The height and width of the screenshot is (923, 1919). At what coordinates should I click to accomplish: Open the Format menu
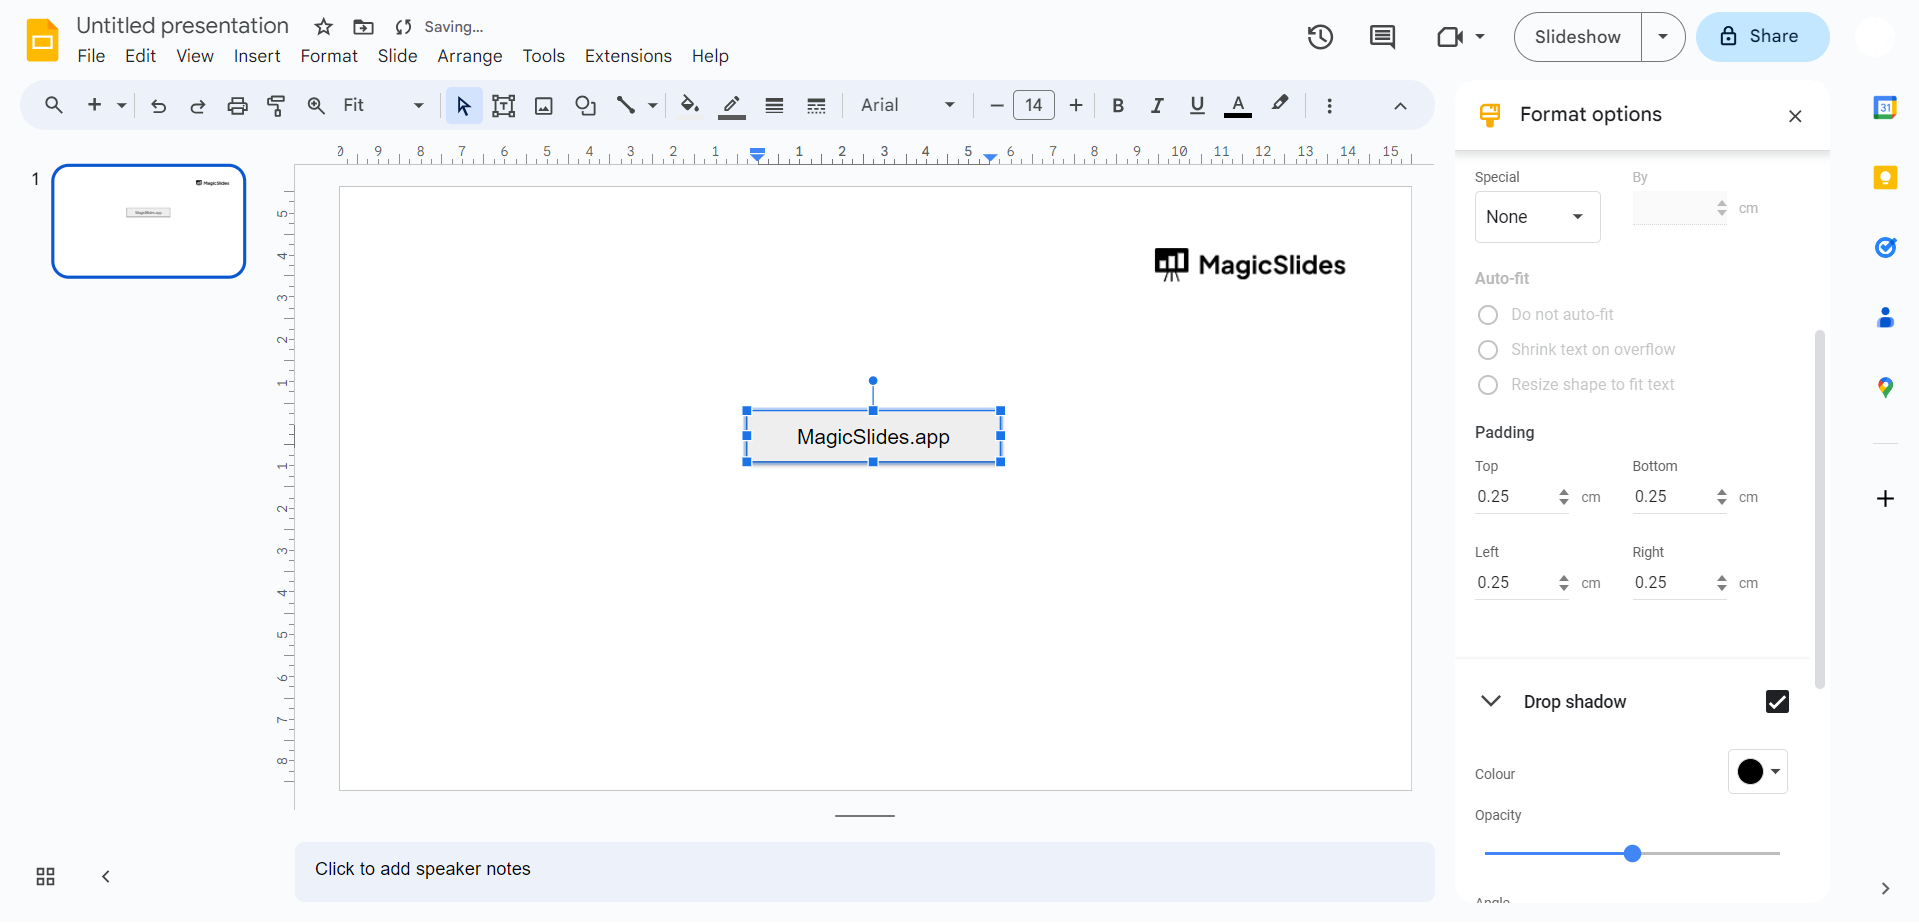click(x=329, y=56)
